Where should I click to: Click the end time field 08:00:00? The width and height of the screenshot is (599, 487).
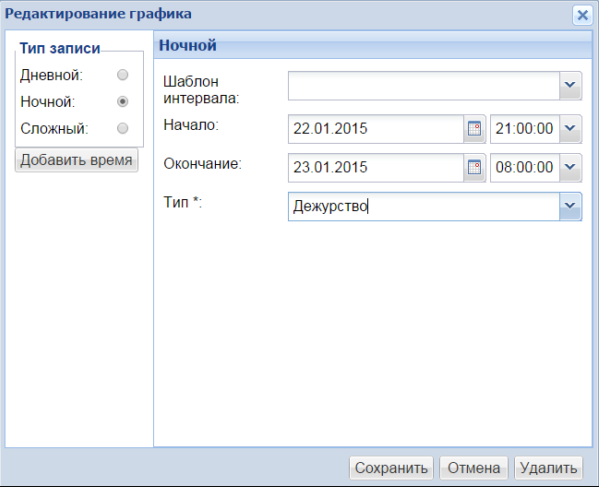click(525, 168)
